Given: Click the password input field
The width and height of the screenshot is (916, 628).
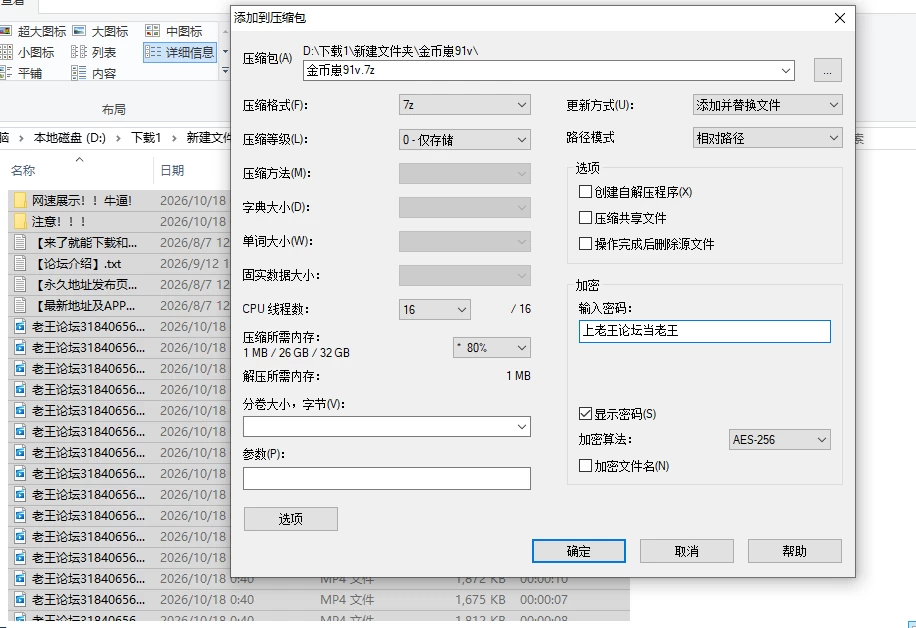Looking at the screenshot, I should [705, 331].
